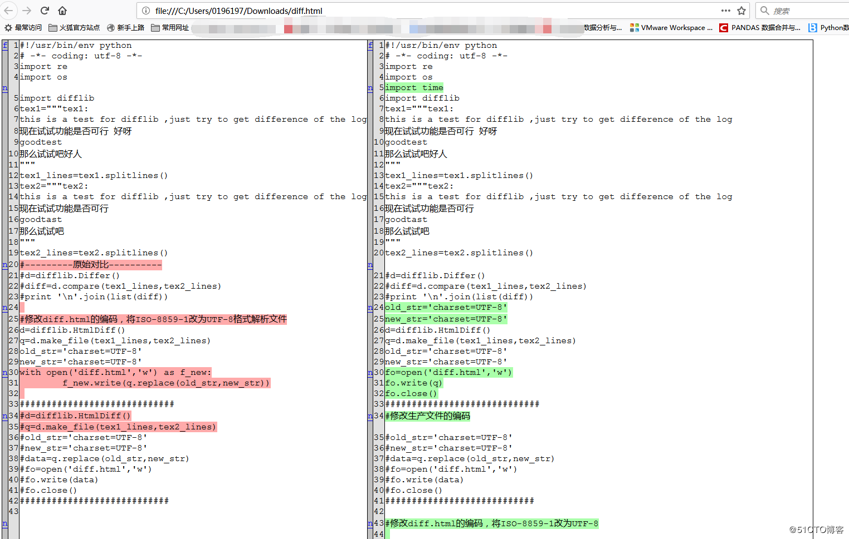Click the address bar showing diff.html path

[400, 11]
